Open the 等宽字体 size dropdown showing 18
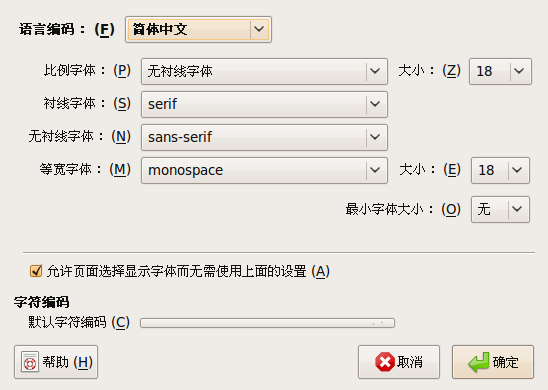 tap(500, 170)
